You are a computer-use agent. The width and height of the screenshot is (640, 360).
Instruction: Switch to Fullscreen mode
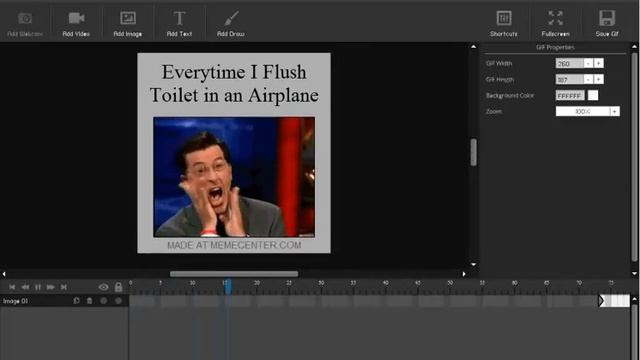click(x=555, y=24)
